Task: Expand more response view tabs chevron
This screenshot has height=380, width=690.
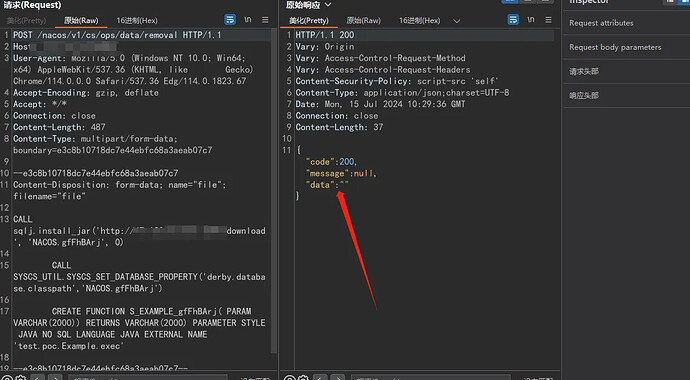Action: click(x=457, y=21)
